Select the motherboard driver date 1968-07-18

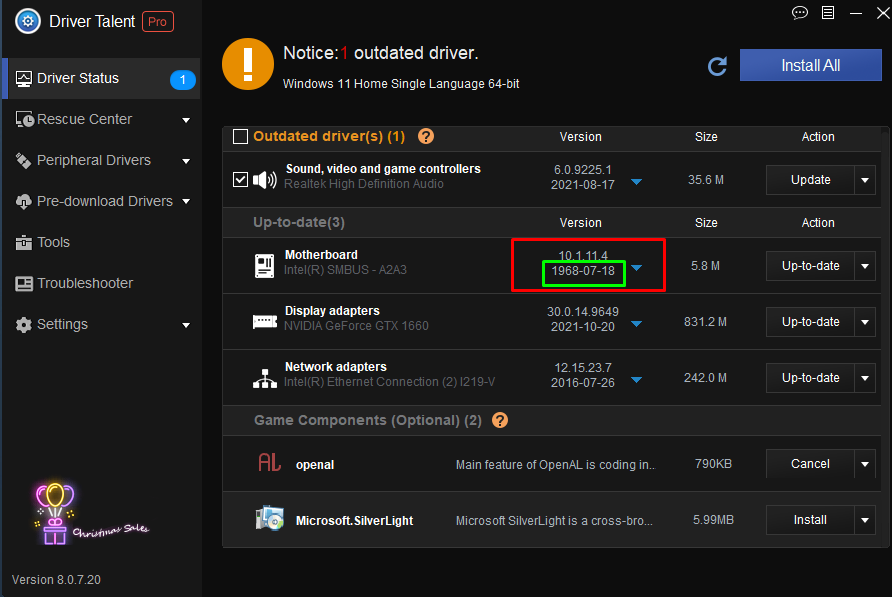[583, 271]
